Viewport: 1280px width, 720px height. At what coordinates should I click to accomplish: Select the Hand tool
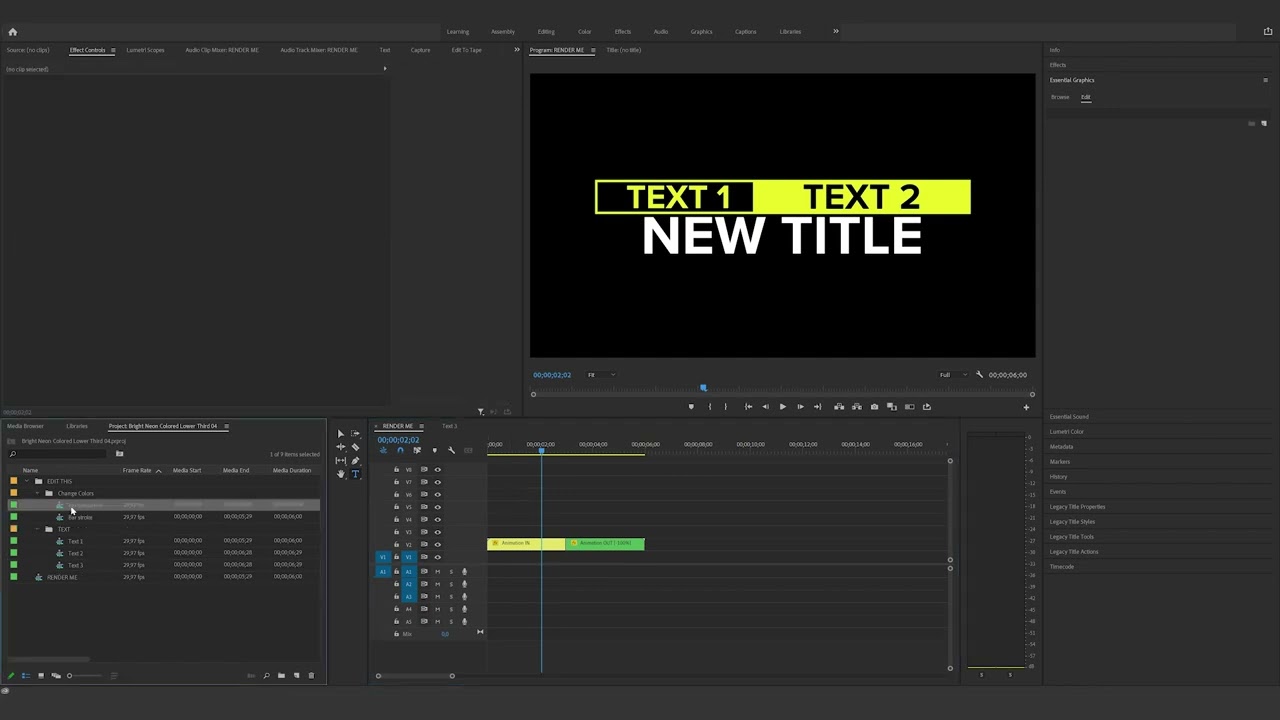[340, 474]
